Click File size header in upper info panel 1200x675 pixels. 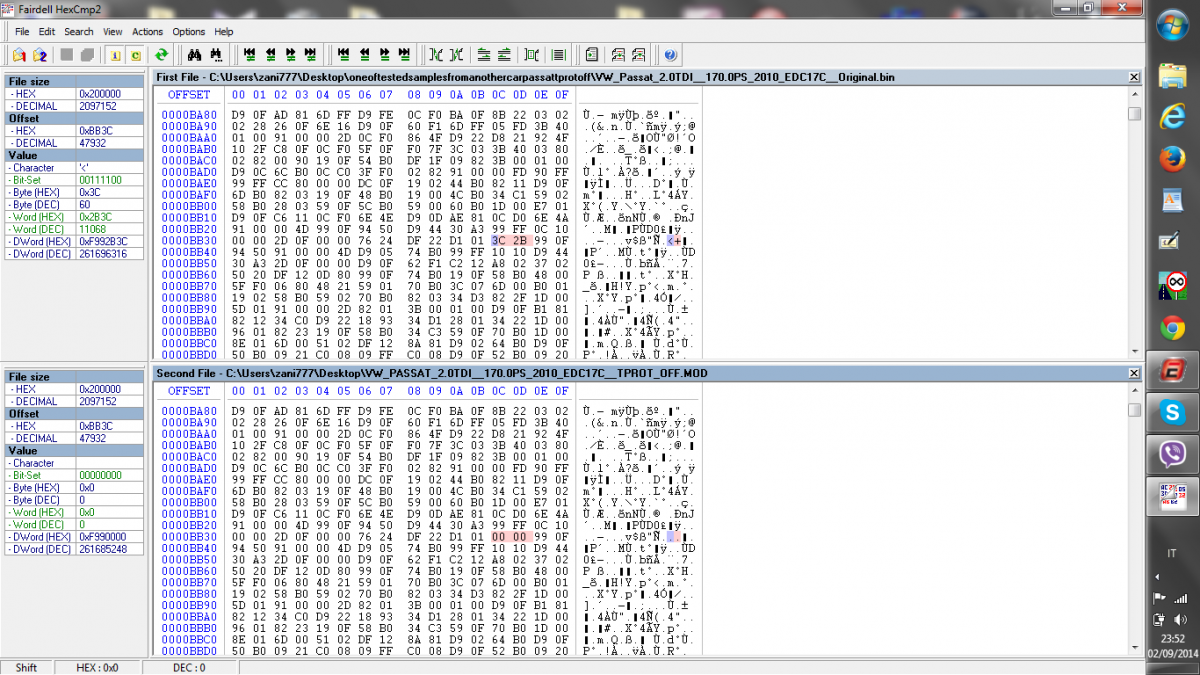[73, 81]
